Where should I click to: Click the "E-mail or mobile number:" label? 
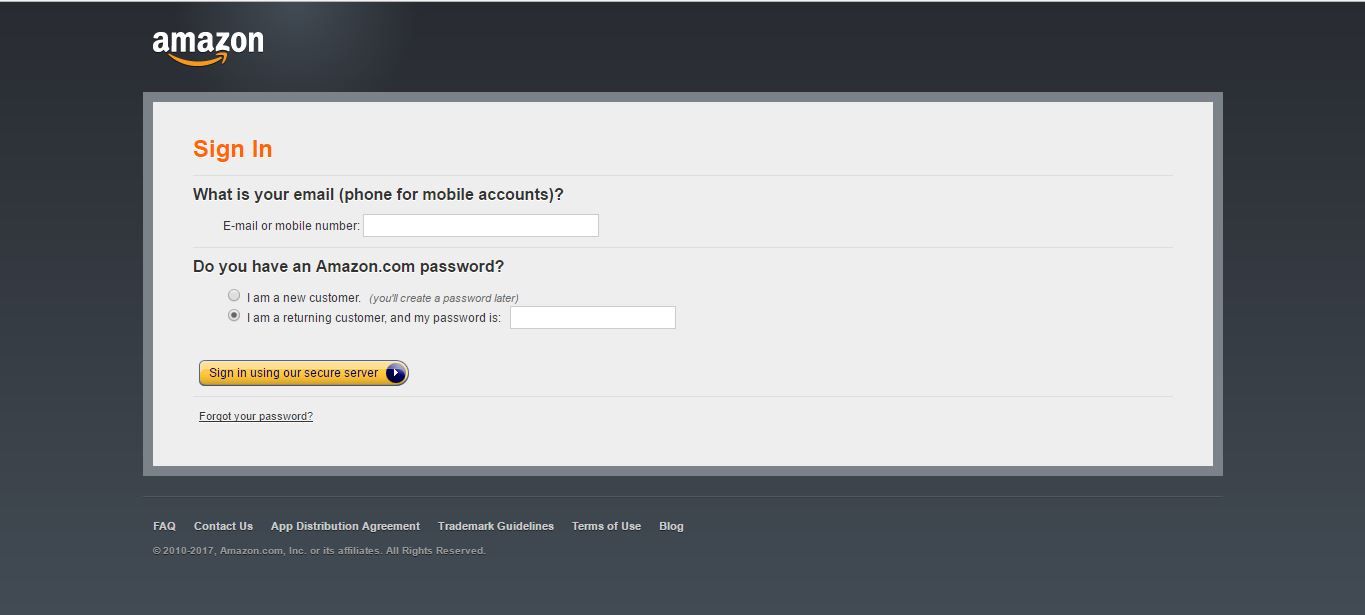291,226
